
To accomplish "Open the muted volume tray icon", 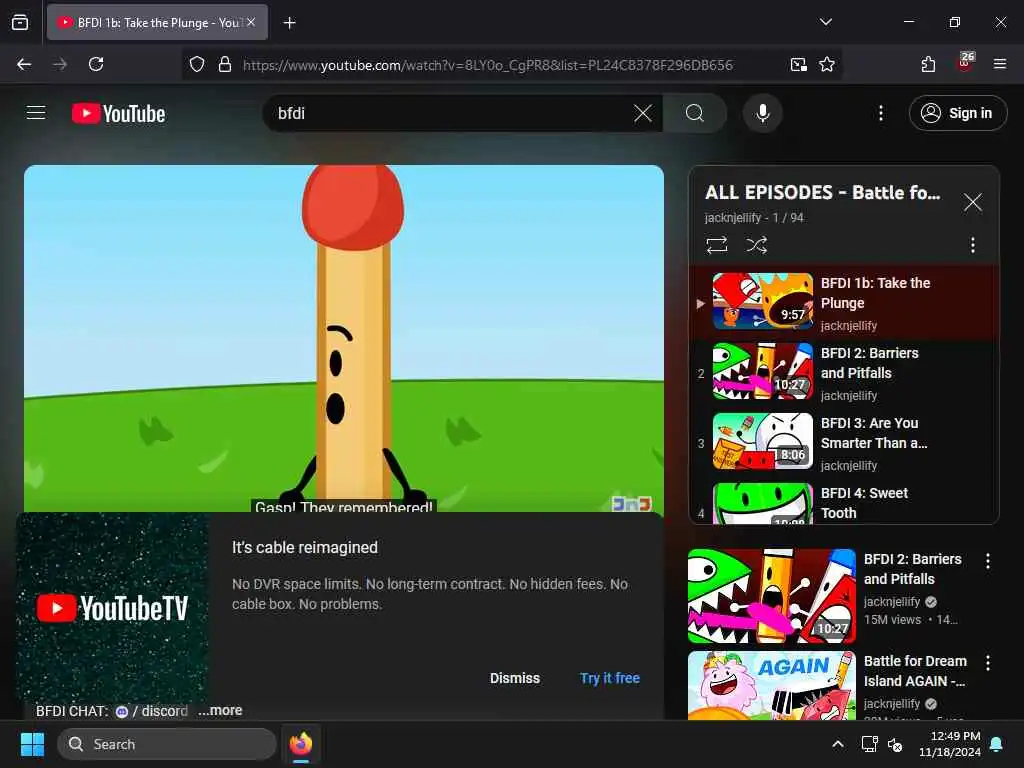I will [x=895, y=744].
